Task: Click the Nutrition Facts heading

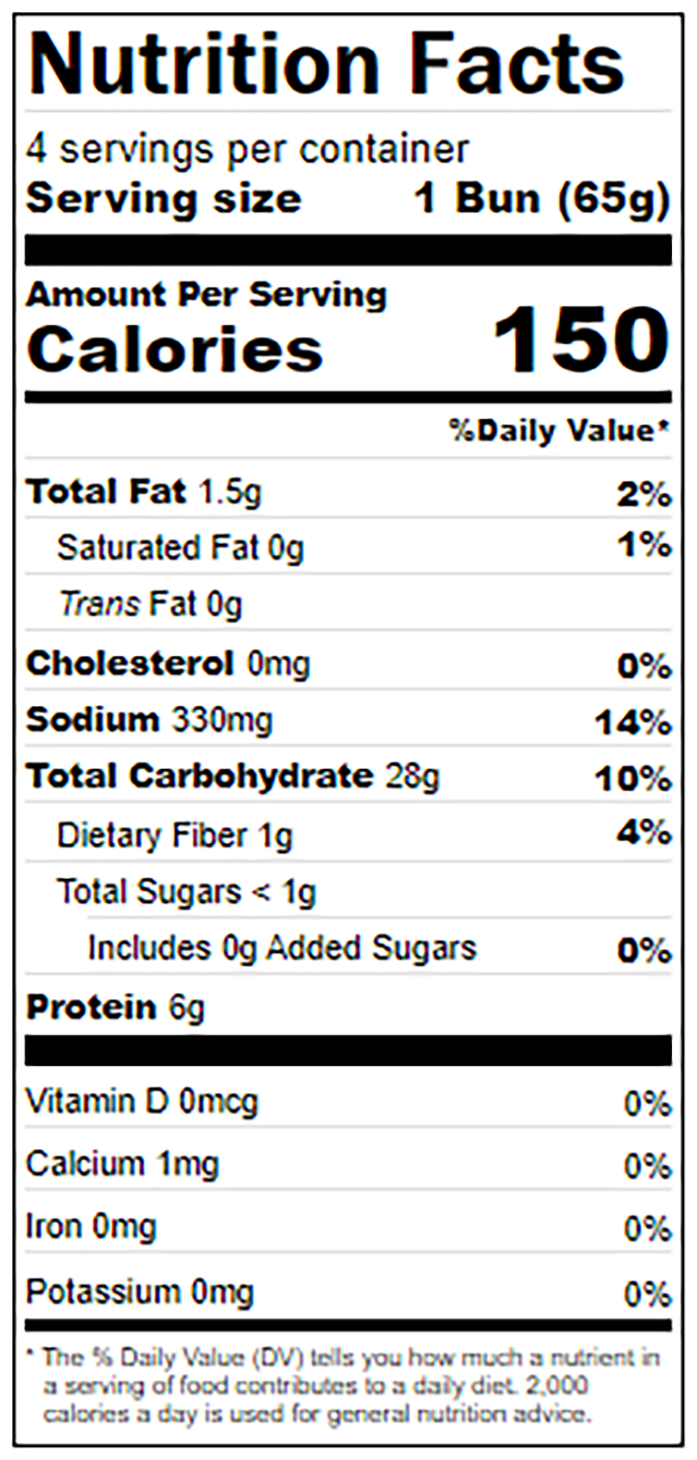Action: (x=327, y=62)
